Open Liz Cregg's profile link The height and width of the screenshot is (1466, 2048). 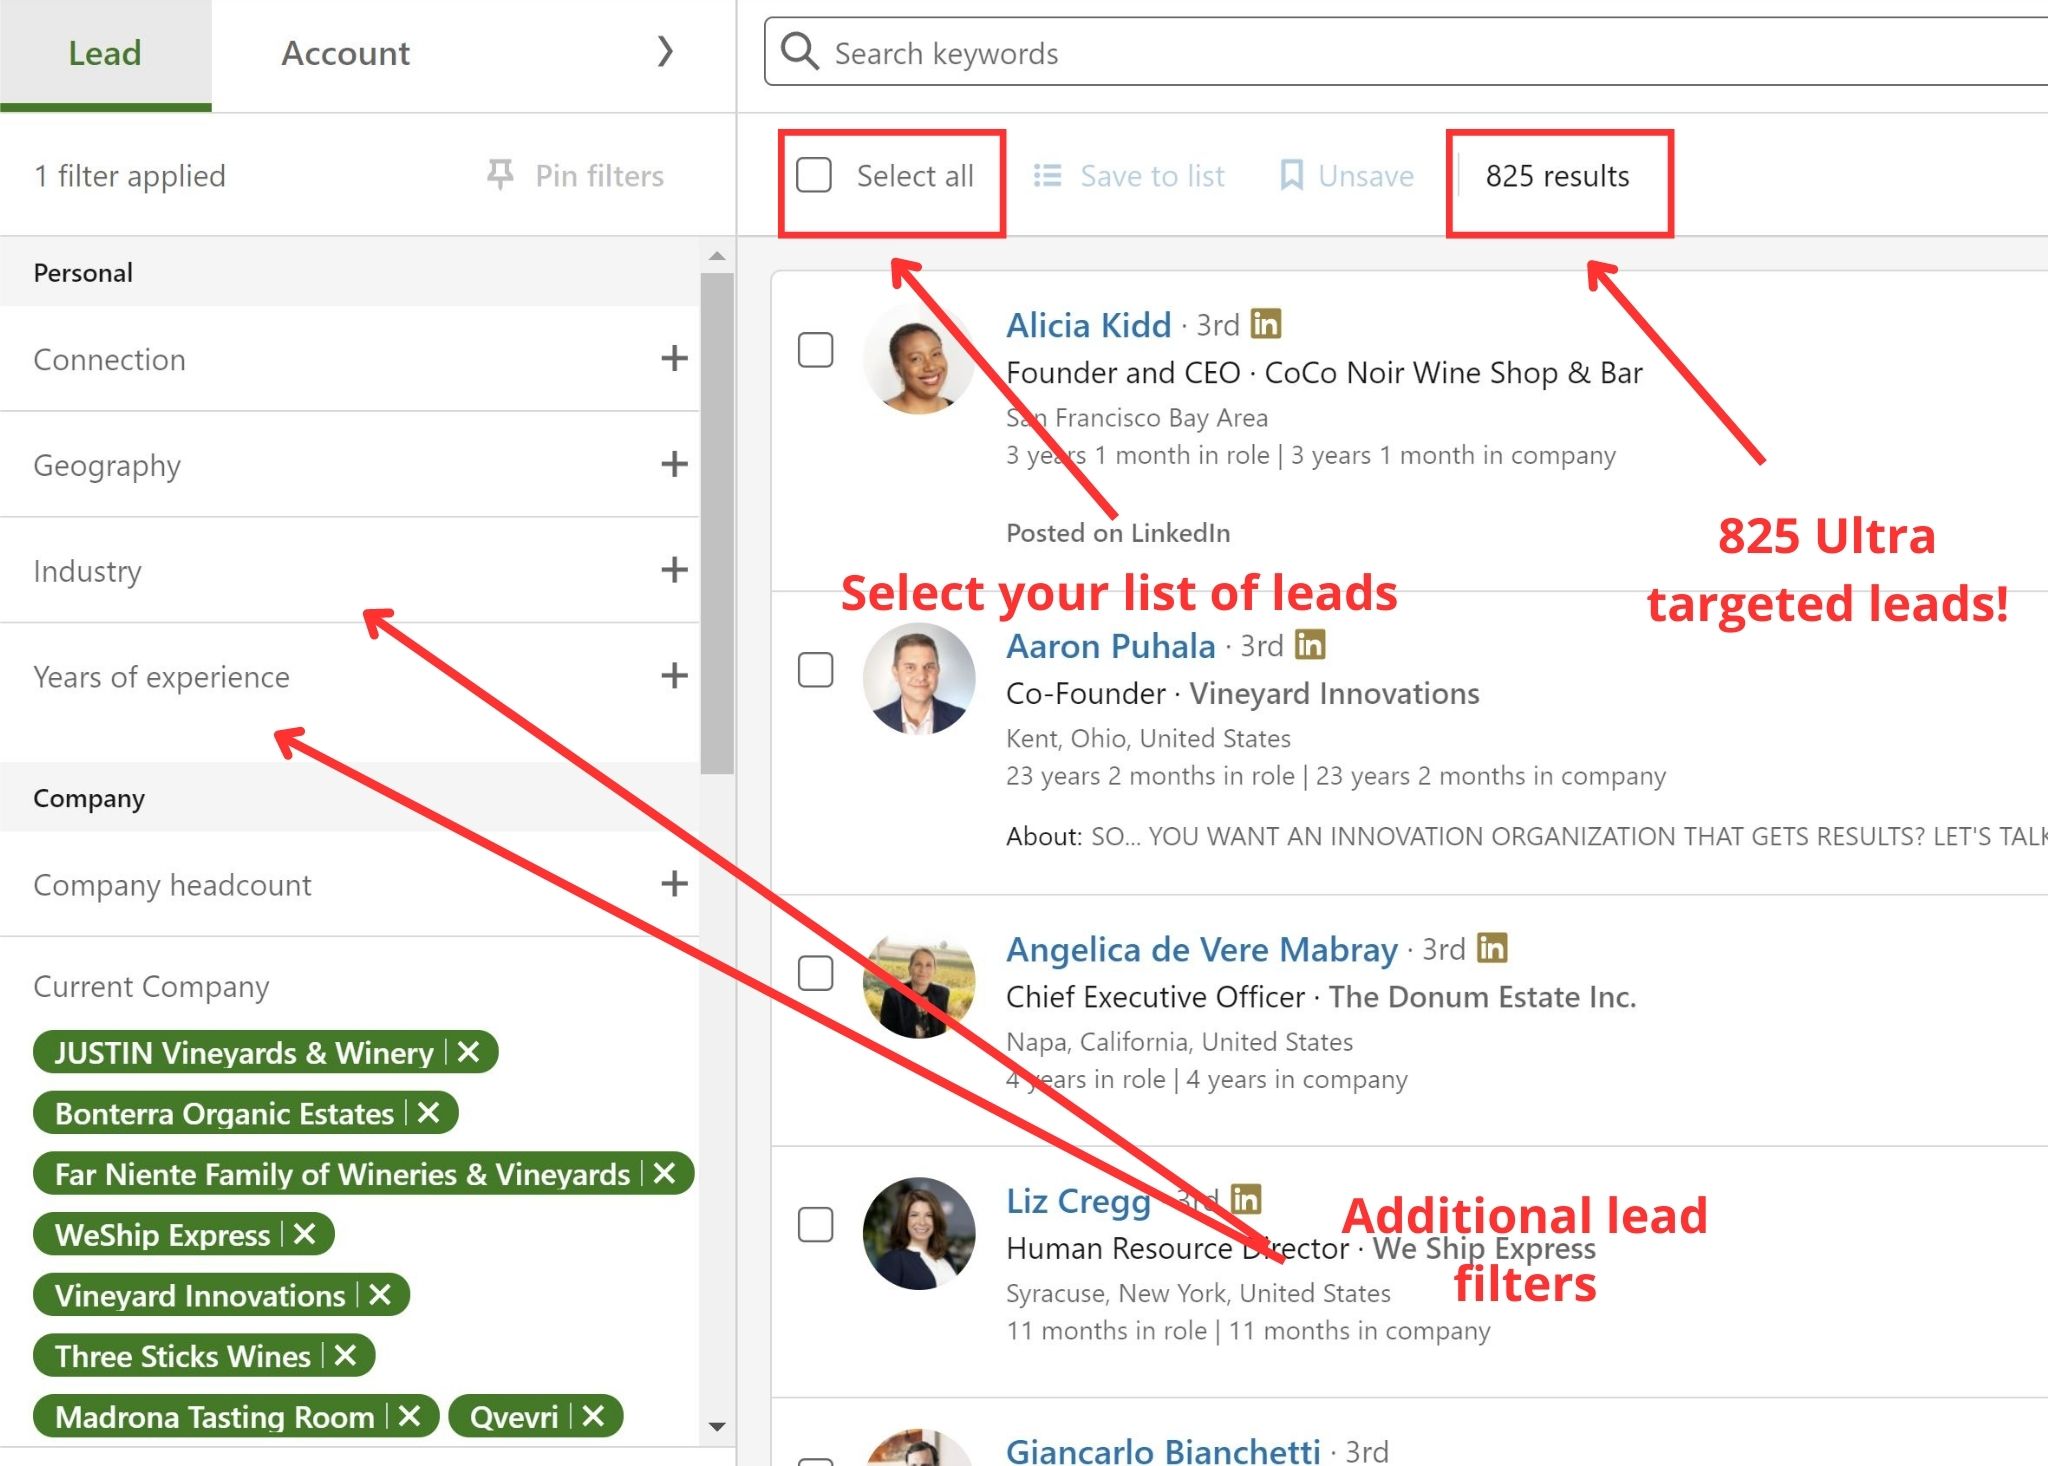pyautogui.click(x=1078, y=1200)
